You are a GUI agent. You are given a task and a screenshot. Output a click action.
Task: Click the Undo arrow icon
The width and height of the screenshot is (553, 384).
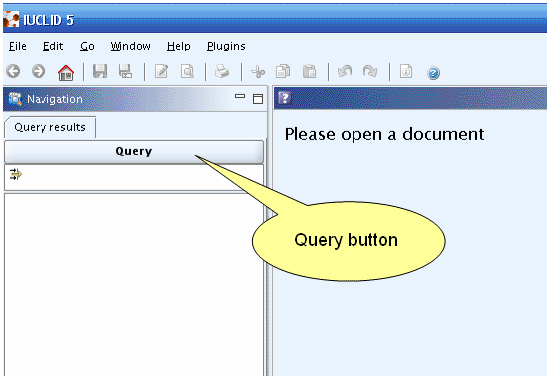coord(345,72)
